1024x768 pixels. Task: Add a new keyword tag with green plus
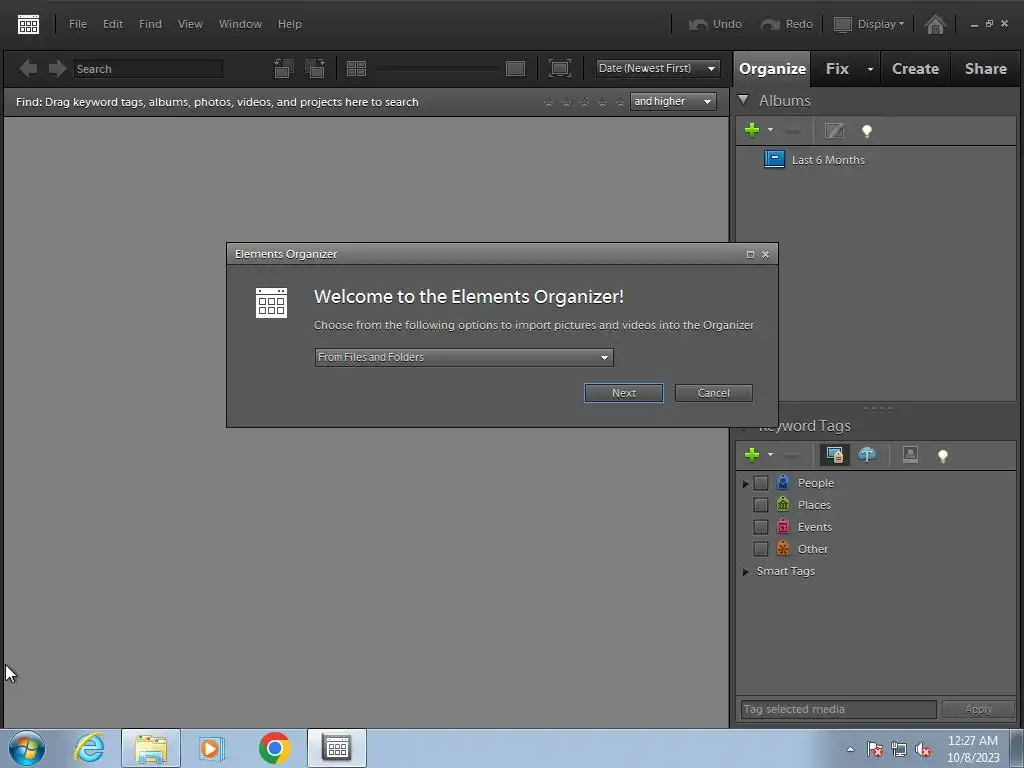[x=752, y=455]
